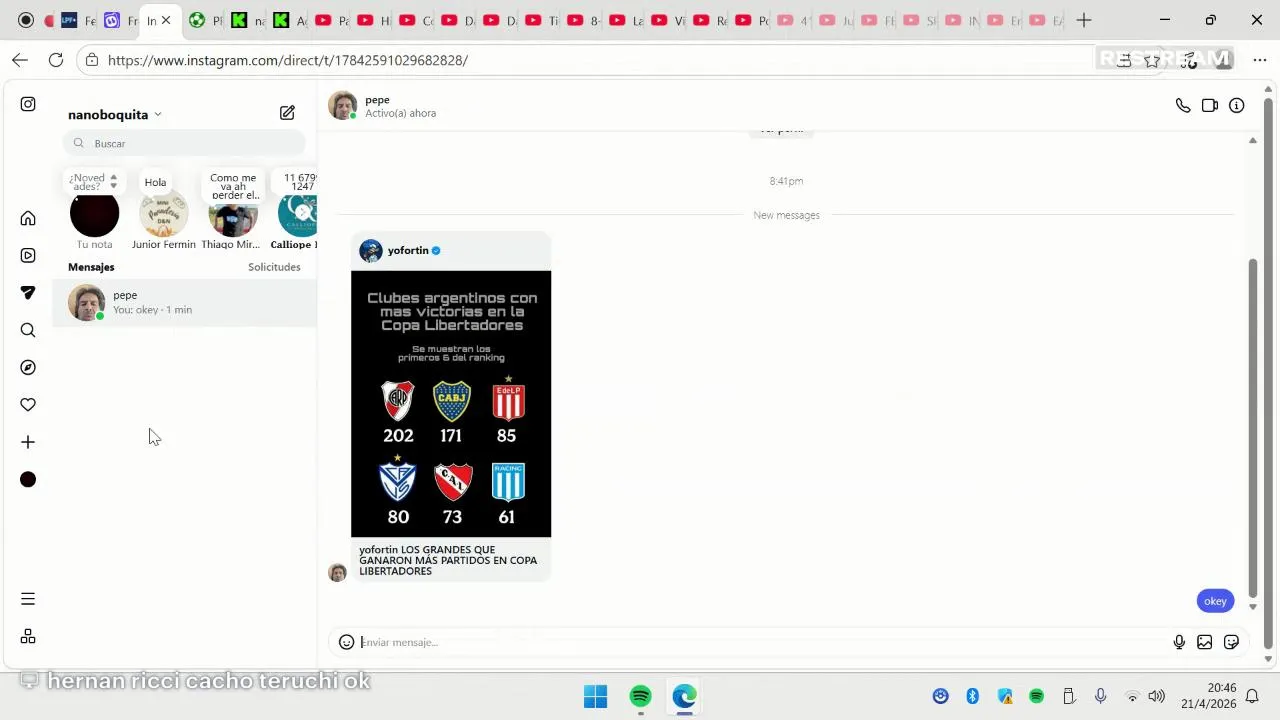1280x720 pixels.
Task: Expand the nanoboquita account switcher
Action: (x=114, y=115)
